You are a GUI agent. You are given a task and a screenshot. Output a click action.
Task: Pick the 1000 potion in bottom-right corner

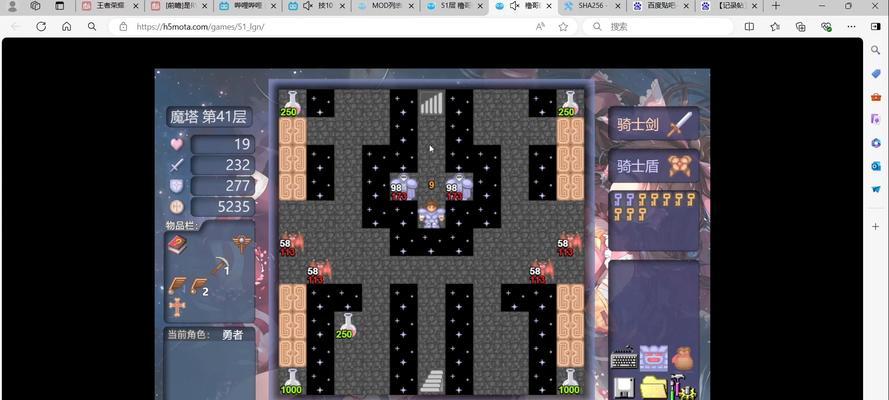click(570, 381)
